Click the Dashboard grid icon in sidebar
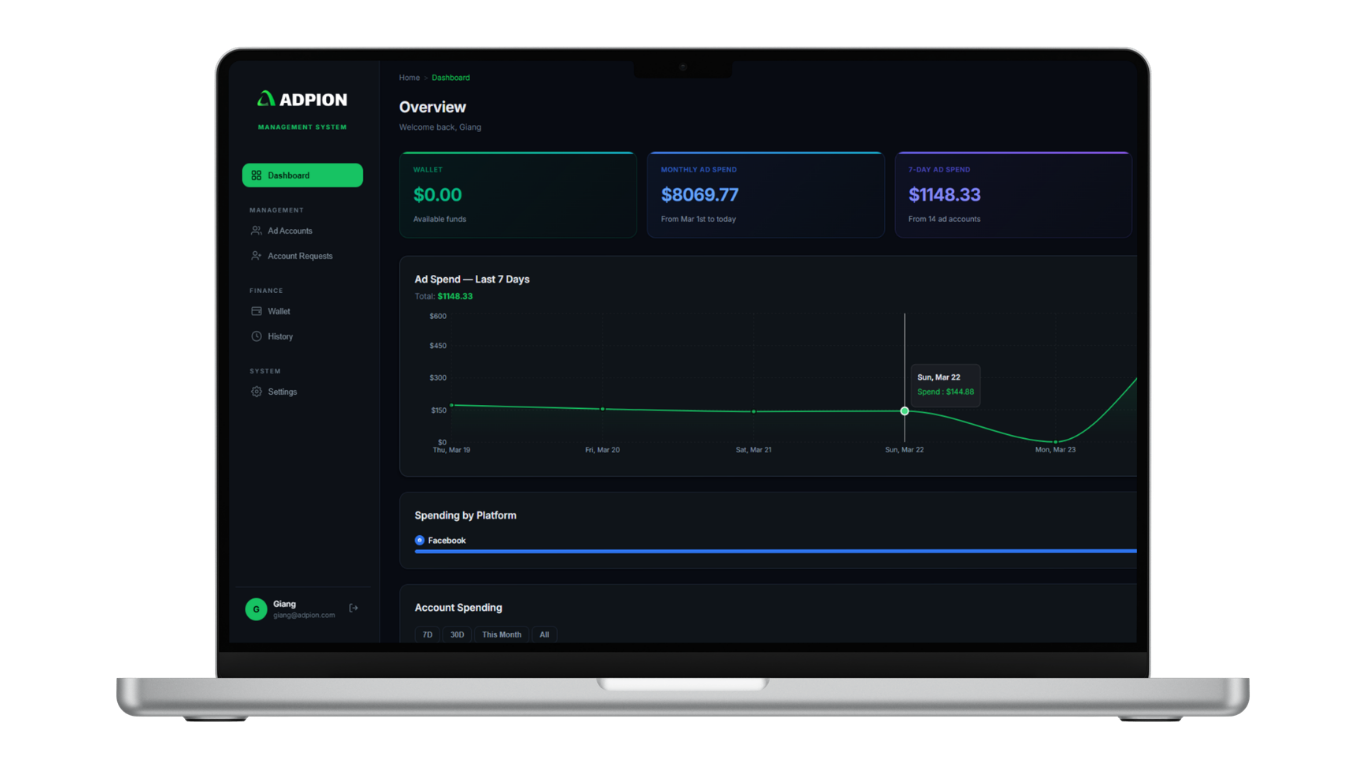This screenshot has width=1366, height=768. (256, 176)
